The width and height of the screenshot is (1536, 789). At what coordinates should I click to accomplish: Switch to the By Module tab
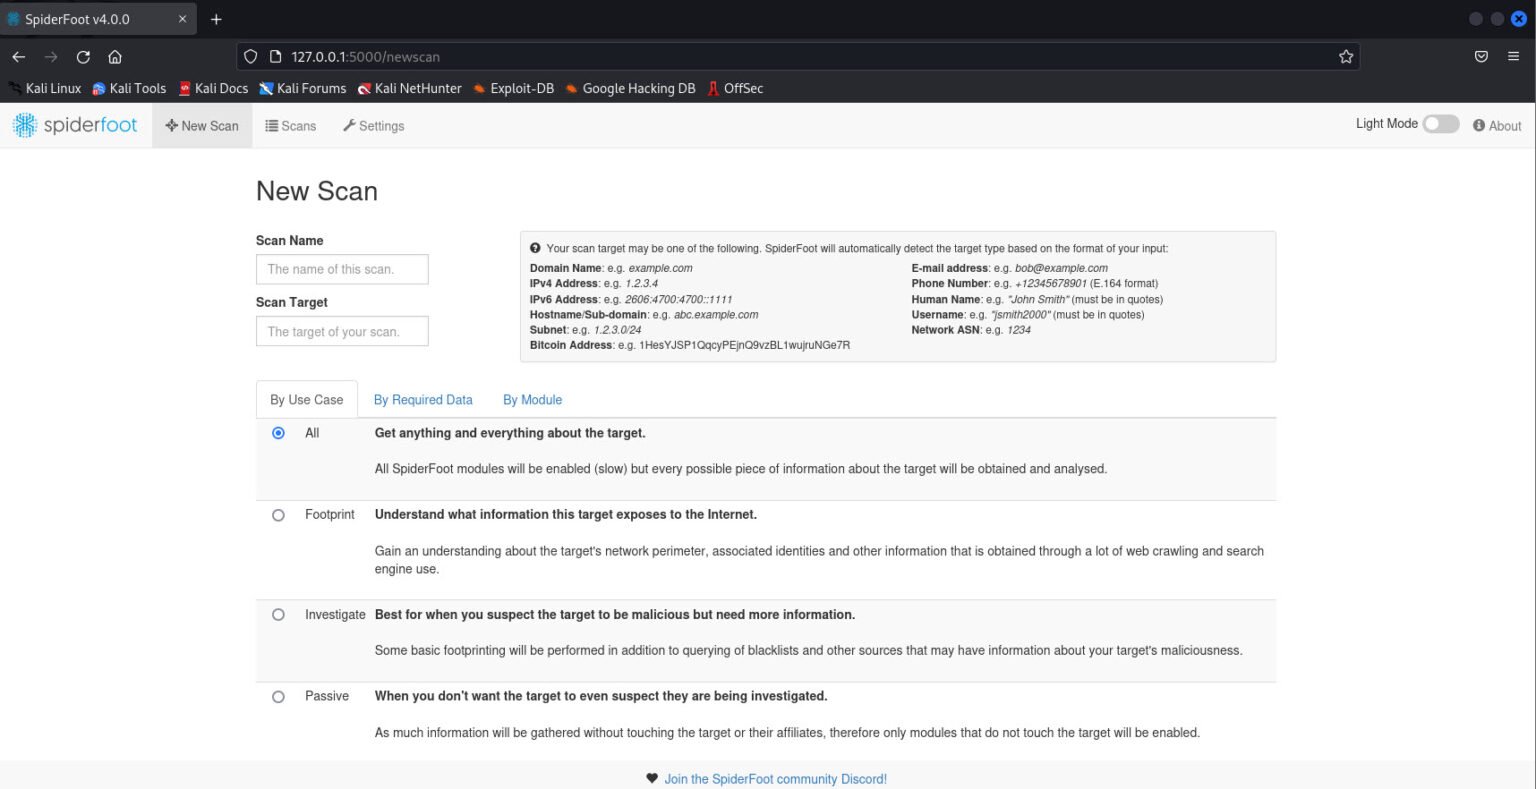click(x=532, y=399)
